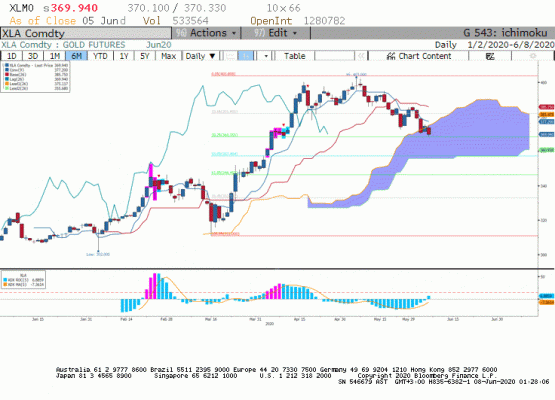
Task: Click the 'XLA Comdty : GOLD FUTURES' subtitle
Action: [63, 45]
